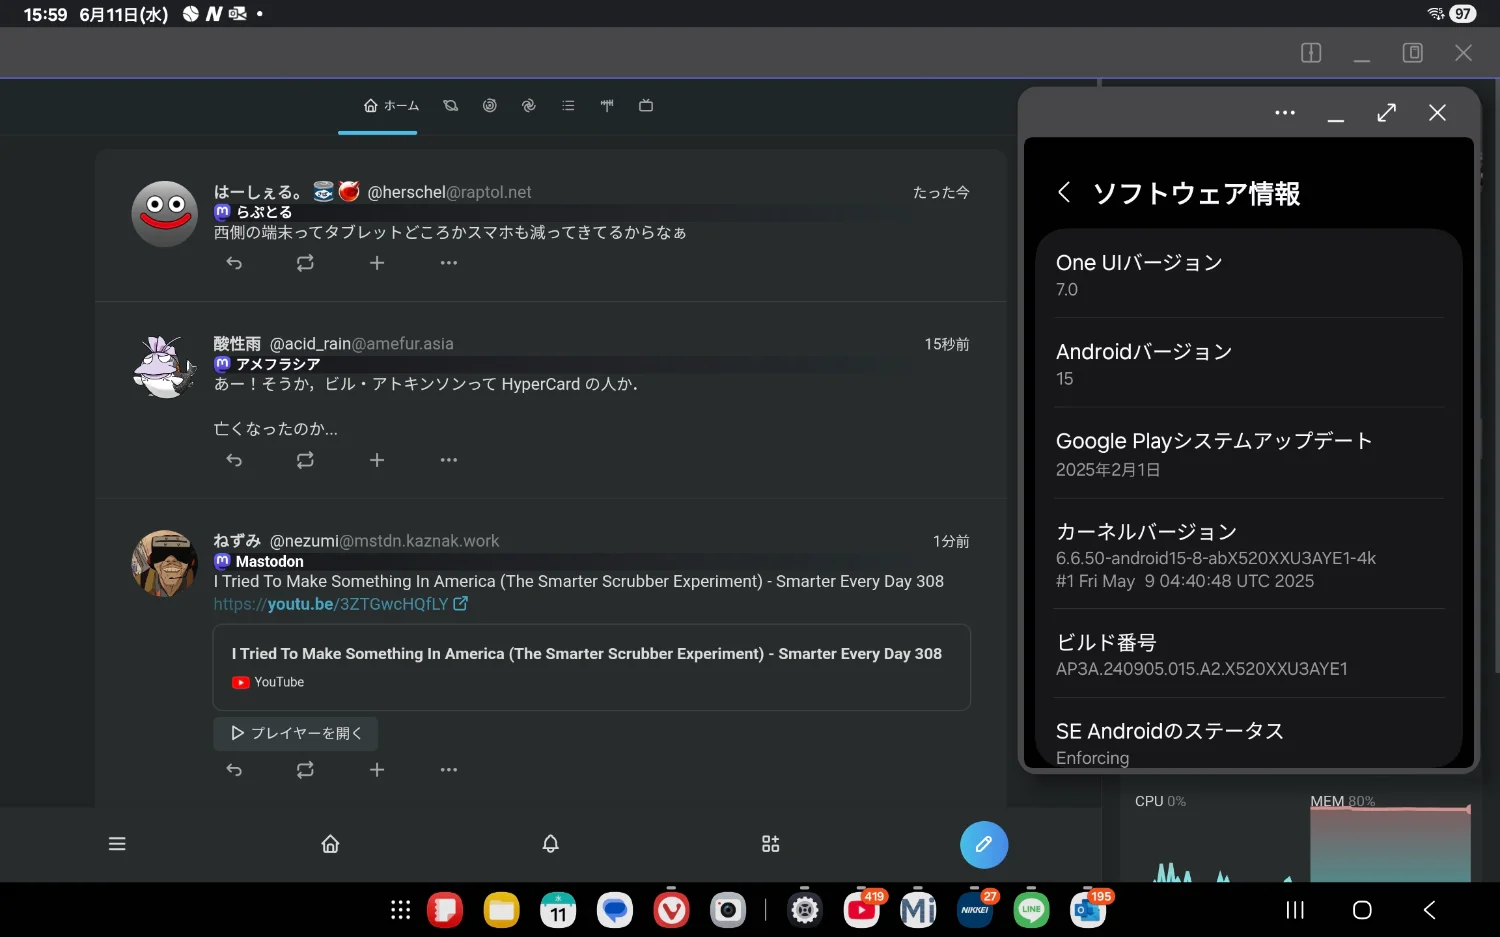This screenshot has width=1500, height=937.
Task: Open the app drawer grid in taskbar
Action: pos(401,910)
